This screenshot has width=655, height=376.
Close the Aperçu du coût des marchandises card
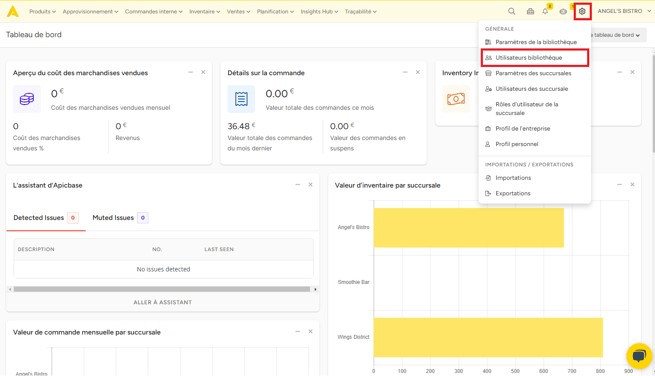coord(203,72)
